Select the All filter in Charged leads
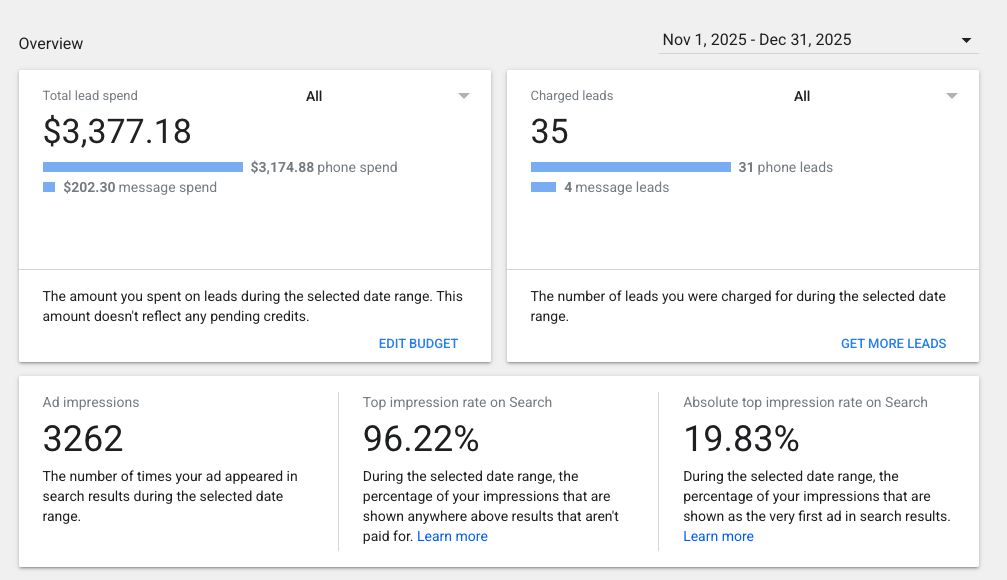This screenshot has width=1007, height=580. point(802,96)
